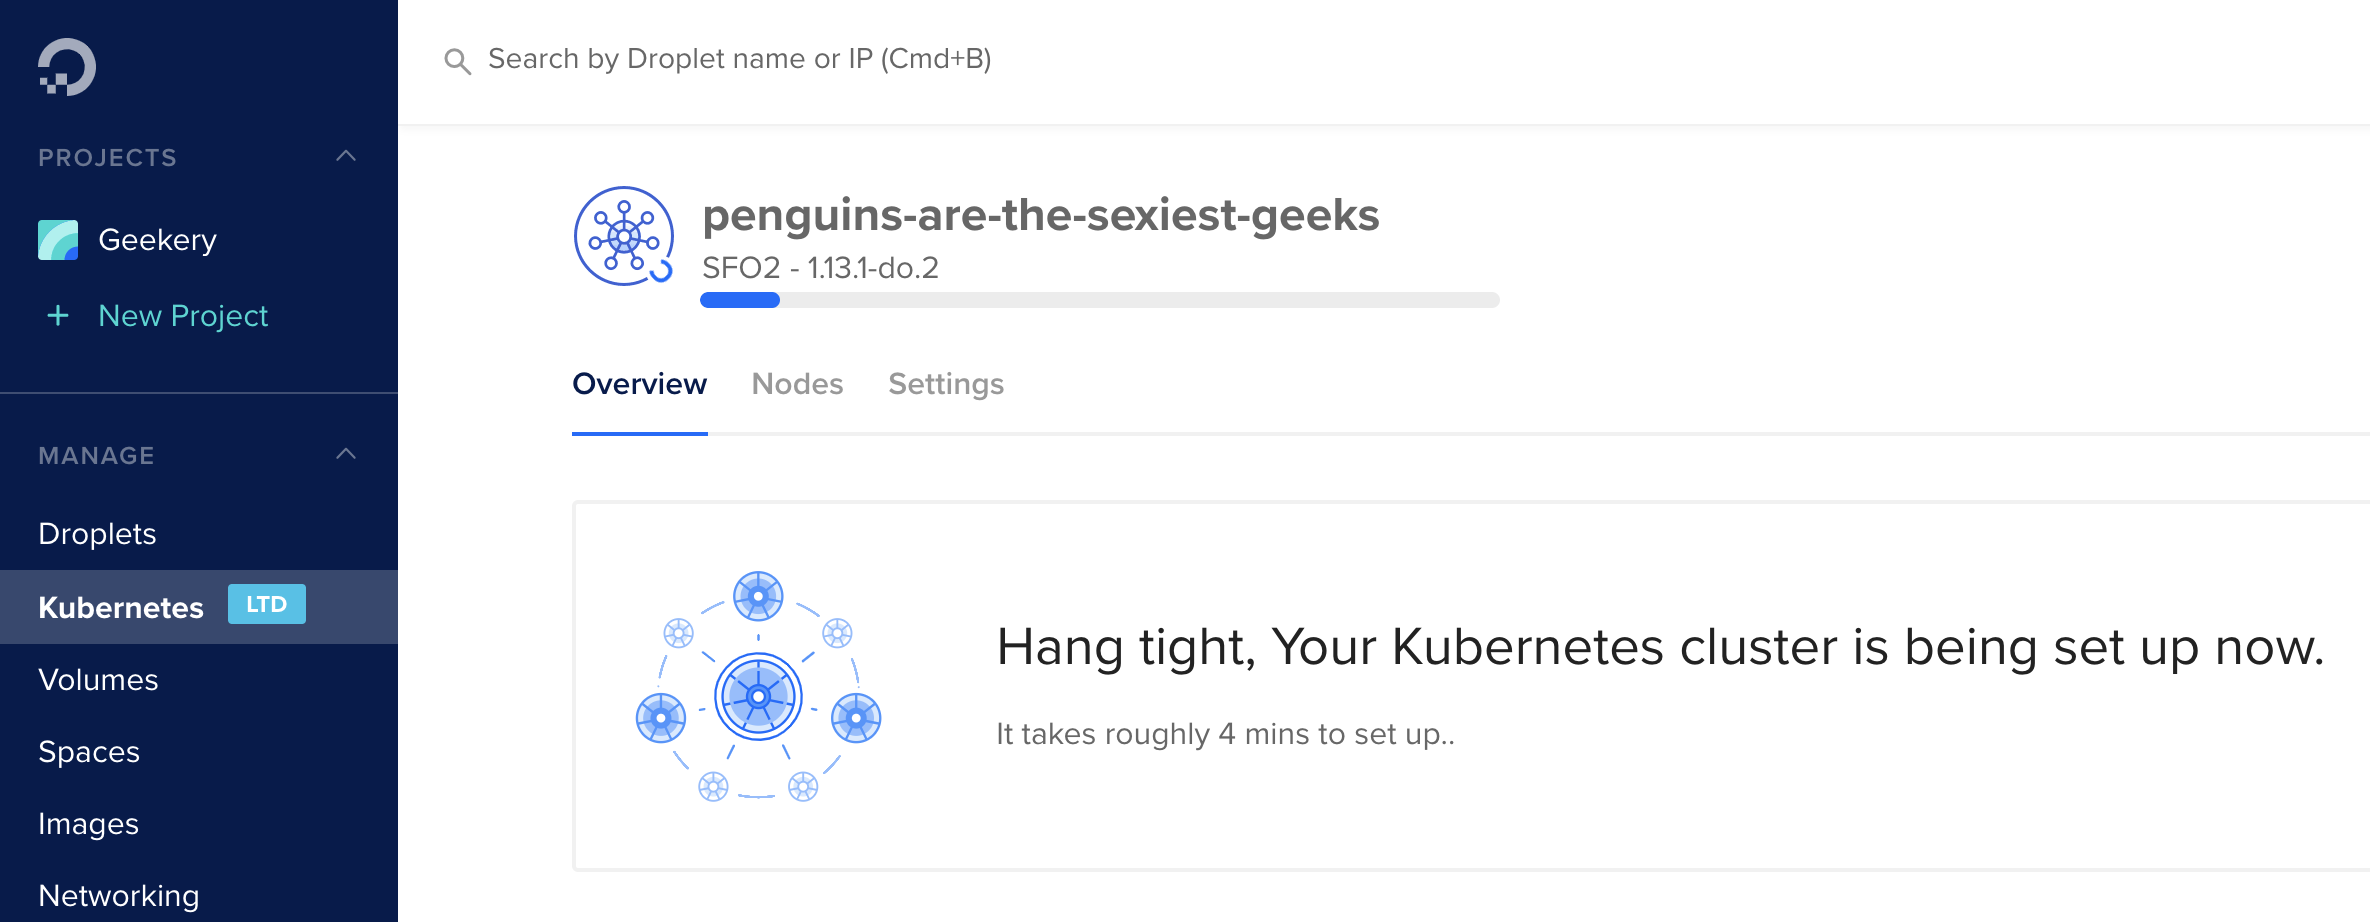Navigate to Spaces
Viewport: 2370px width, 922px height.
pyautogui.click(x=89, y=752)
